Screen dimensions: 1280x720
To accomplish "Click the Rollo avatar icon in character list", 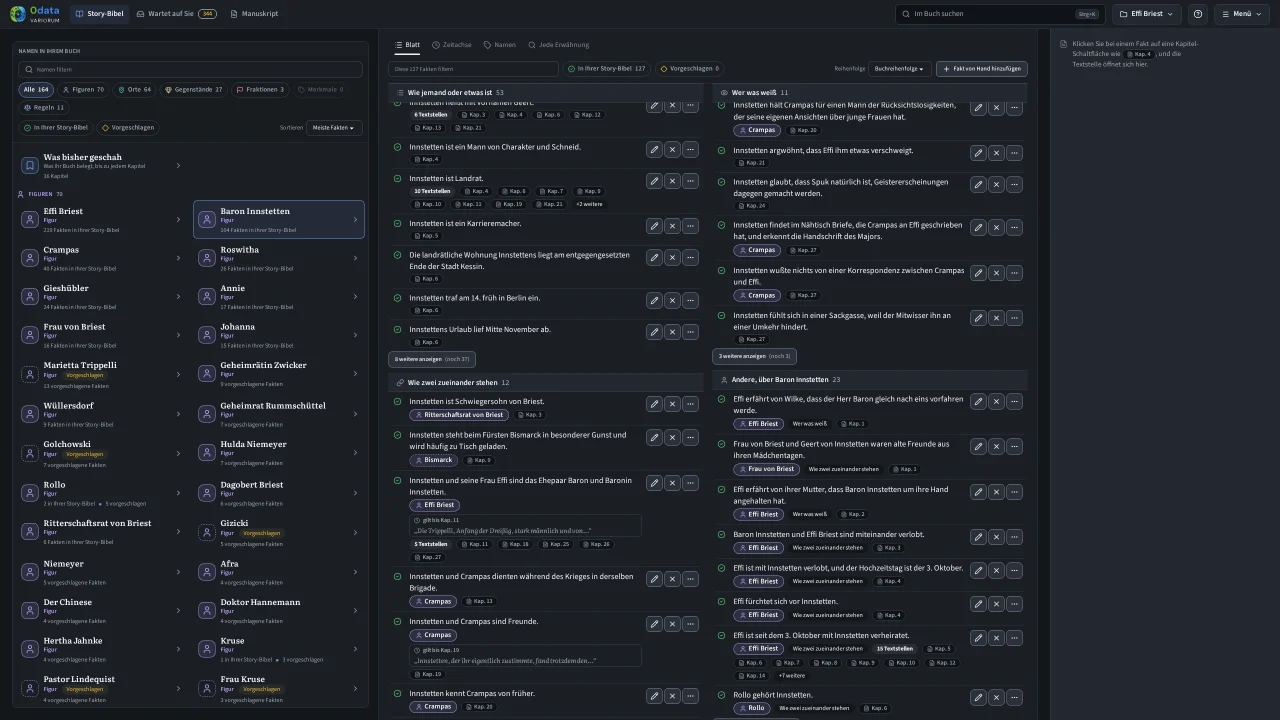I will 30,493.
